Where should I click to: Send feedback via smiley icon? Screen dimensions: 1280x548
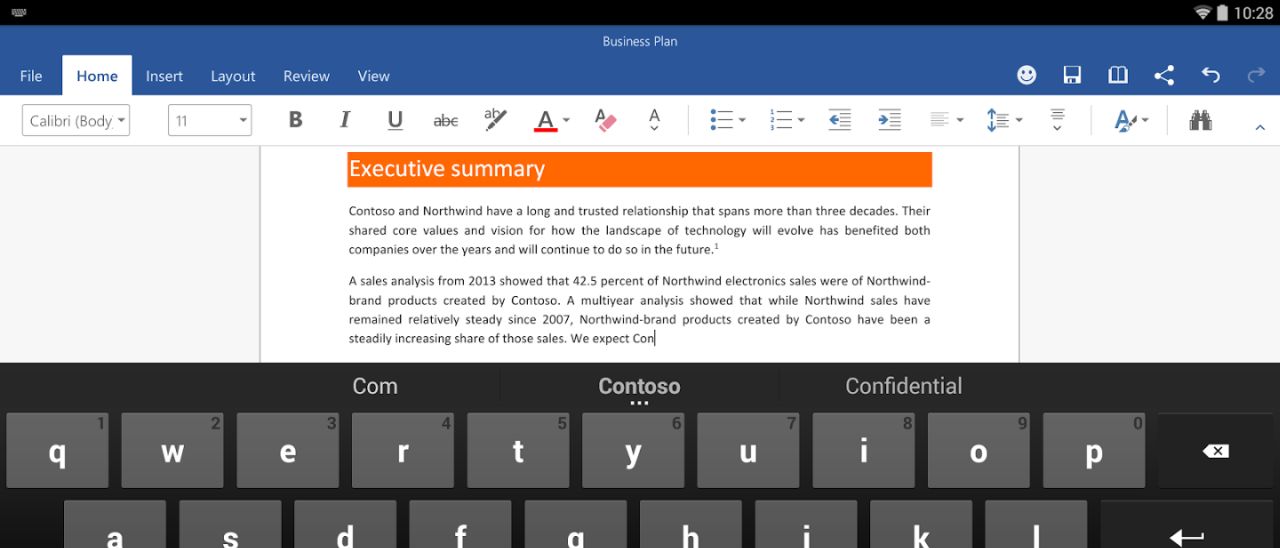[1026, 75]
